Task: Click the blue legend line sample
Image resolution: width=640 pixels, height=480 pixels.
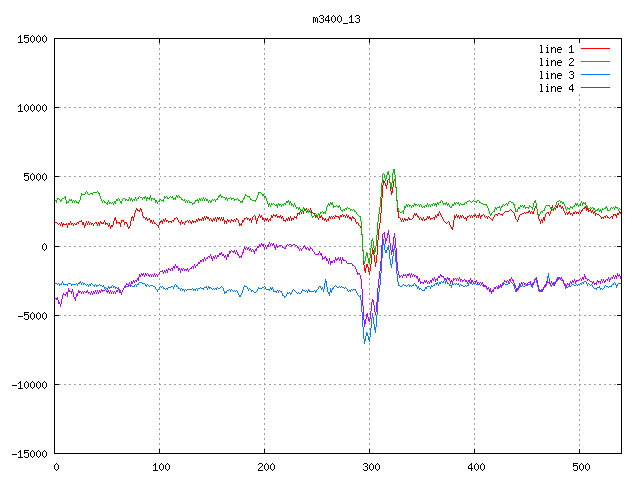Action: pos(596,75)
